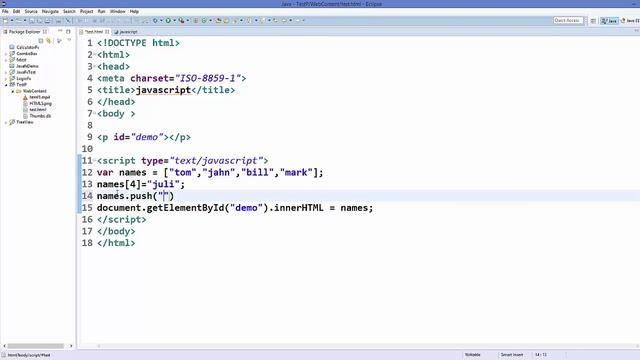Click the Run External Tools icon
The image size is (640, 360).
tap(182, 20)
